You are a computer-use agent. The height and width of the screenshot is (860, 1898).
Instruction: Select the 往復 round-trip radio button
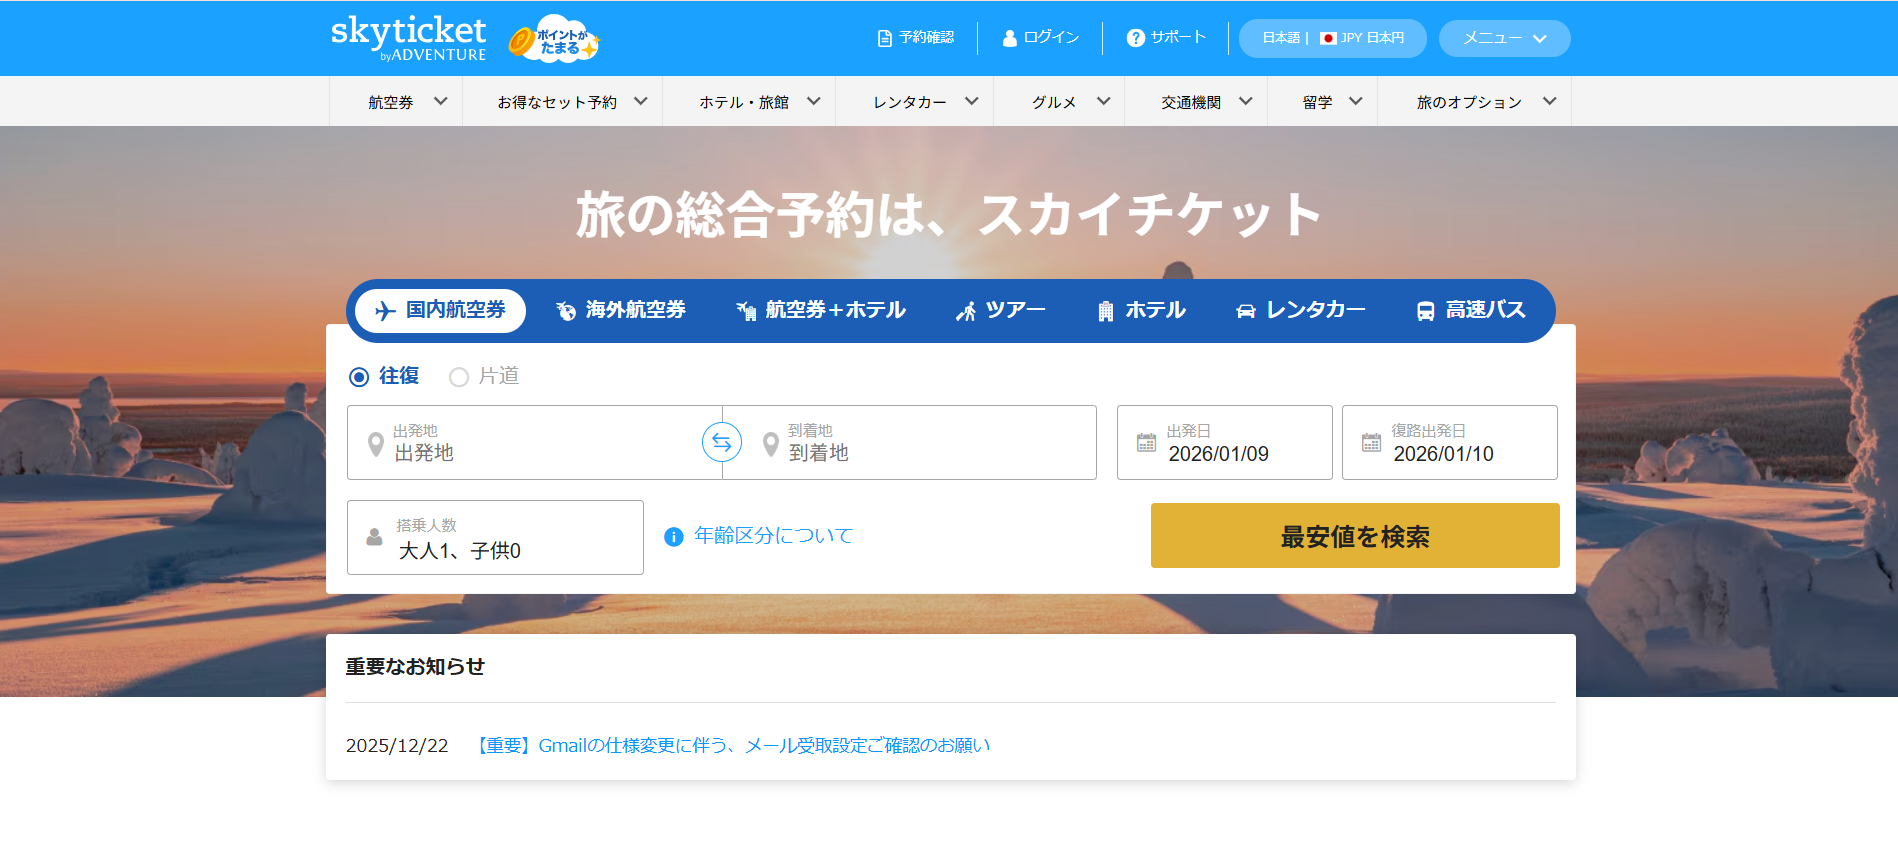pos(359,377)
